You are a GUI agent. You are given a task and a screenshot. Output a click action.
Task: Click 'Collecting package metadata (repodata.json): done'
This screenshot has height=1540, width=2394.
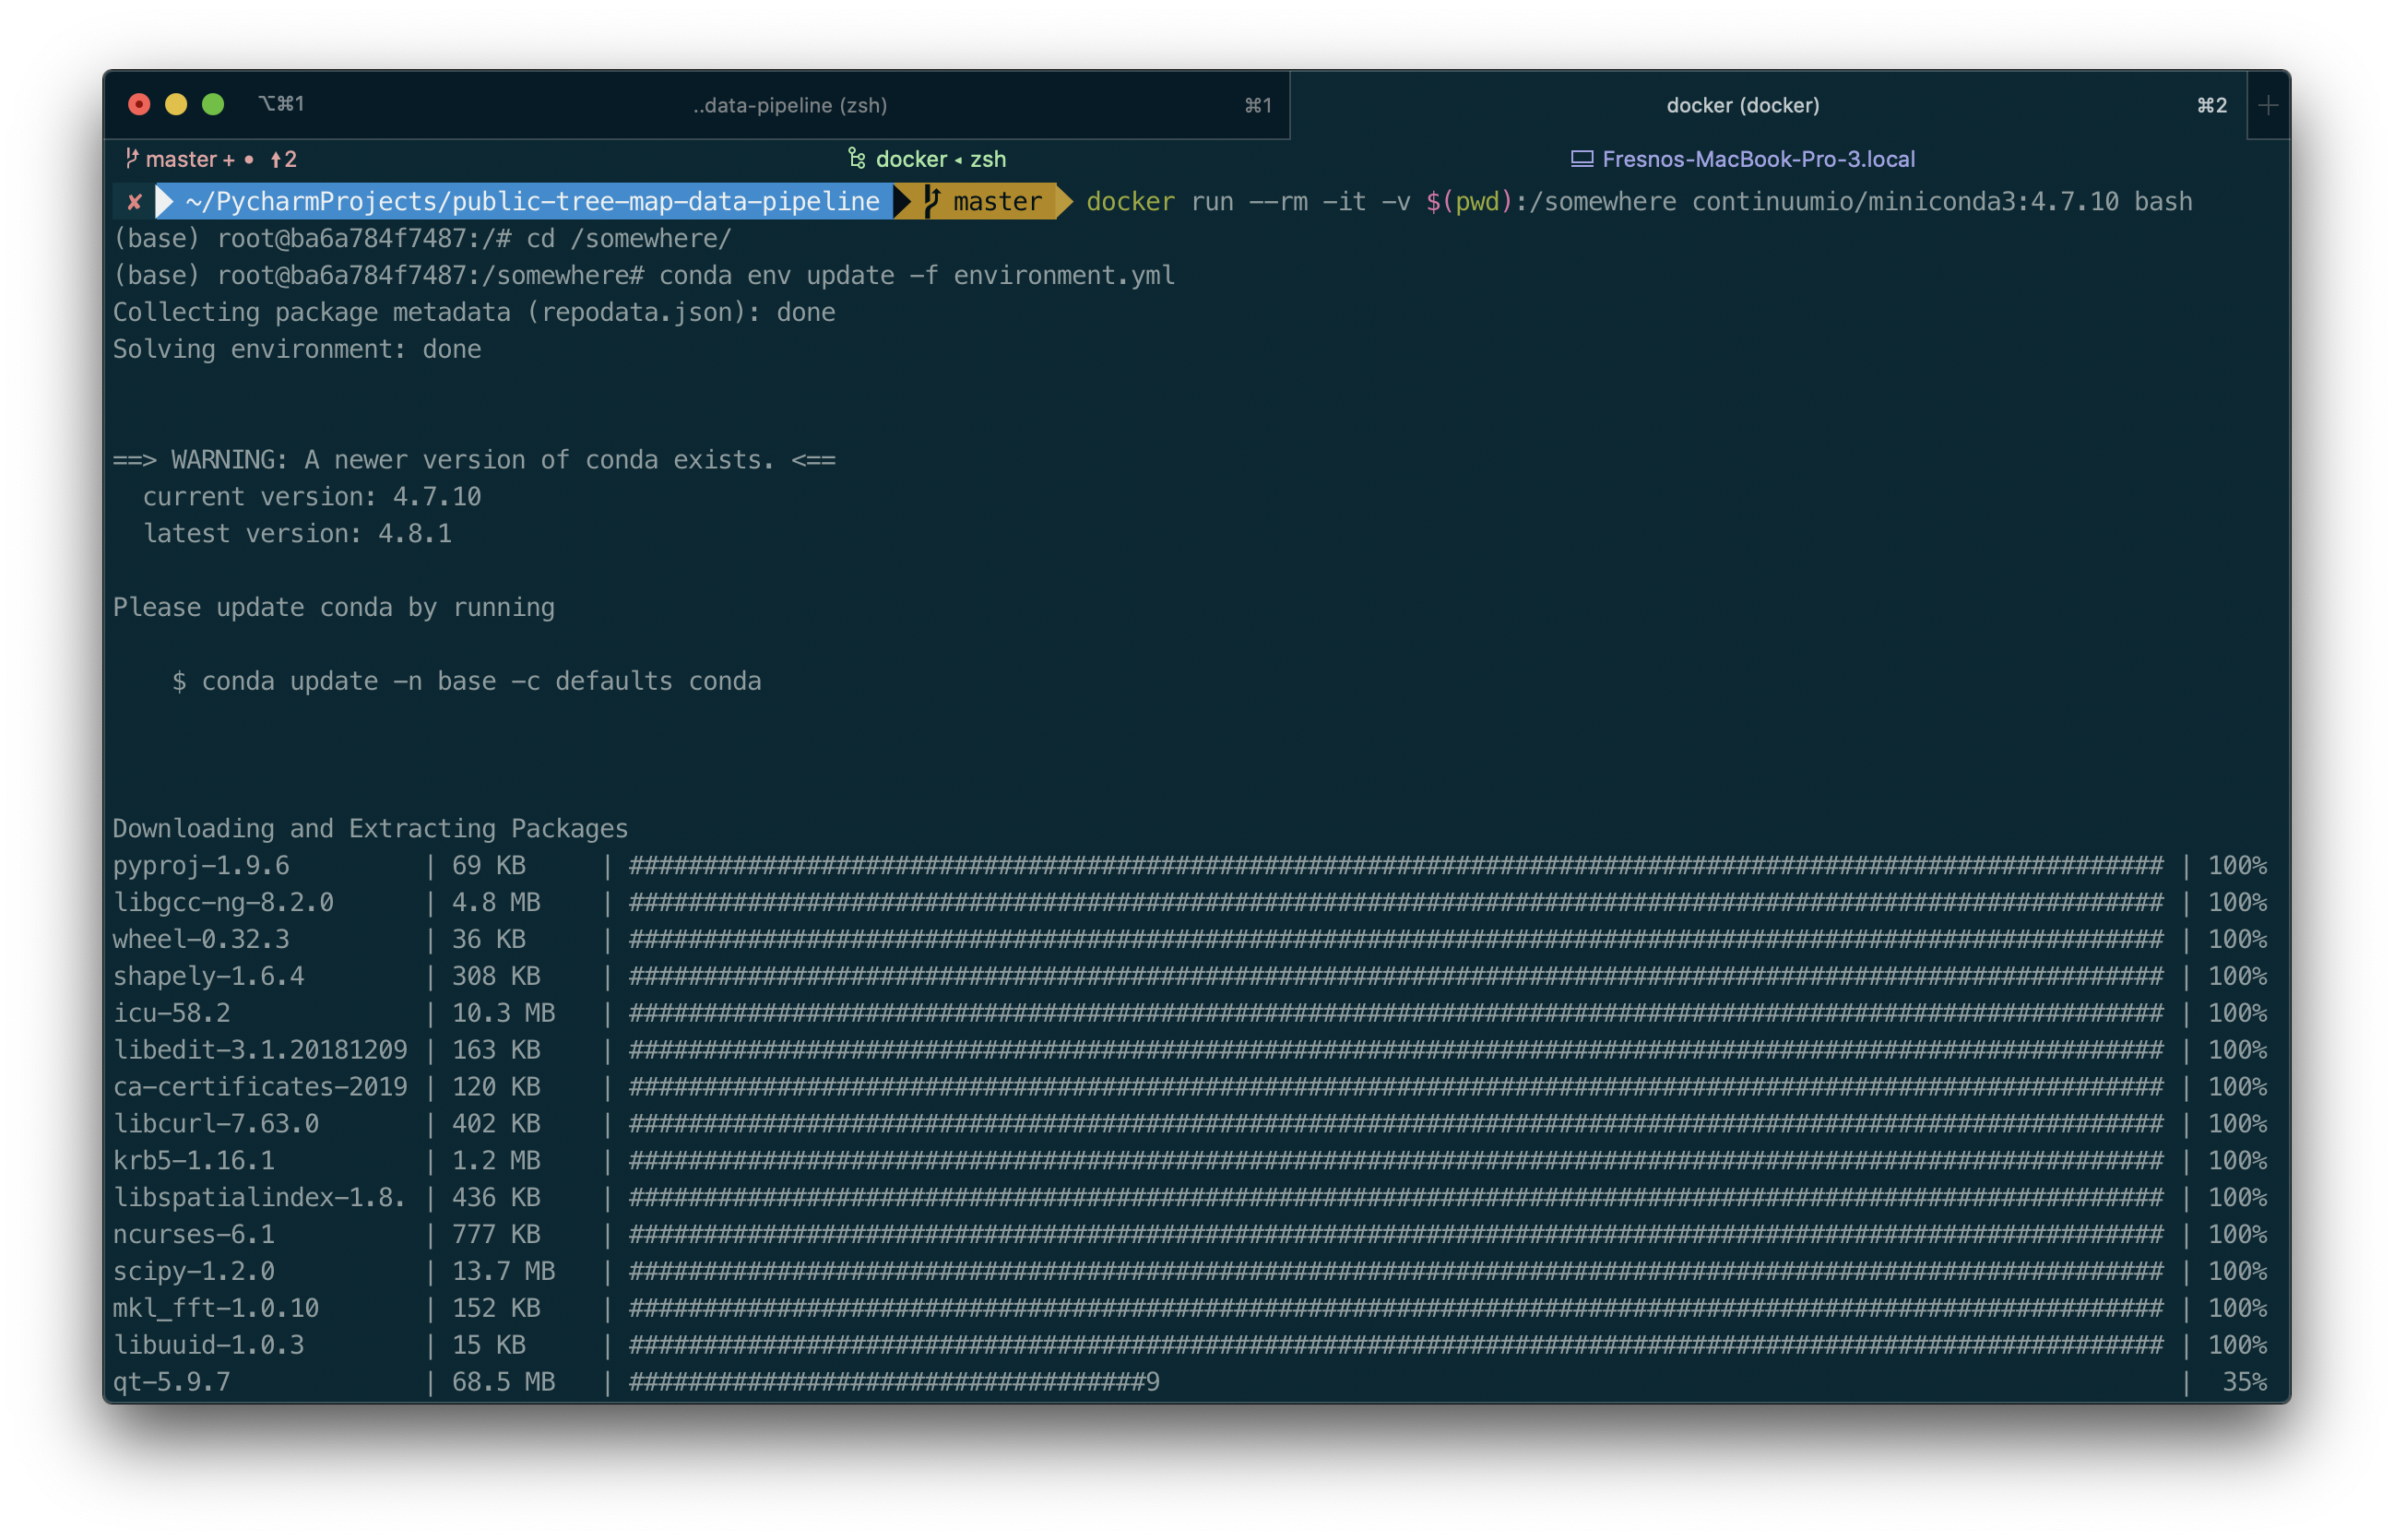coord(474,312)
